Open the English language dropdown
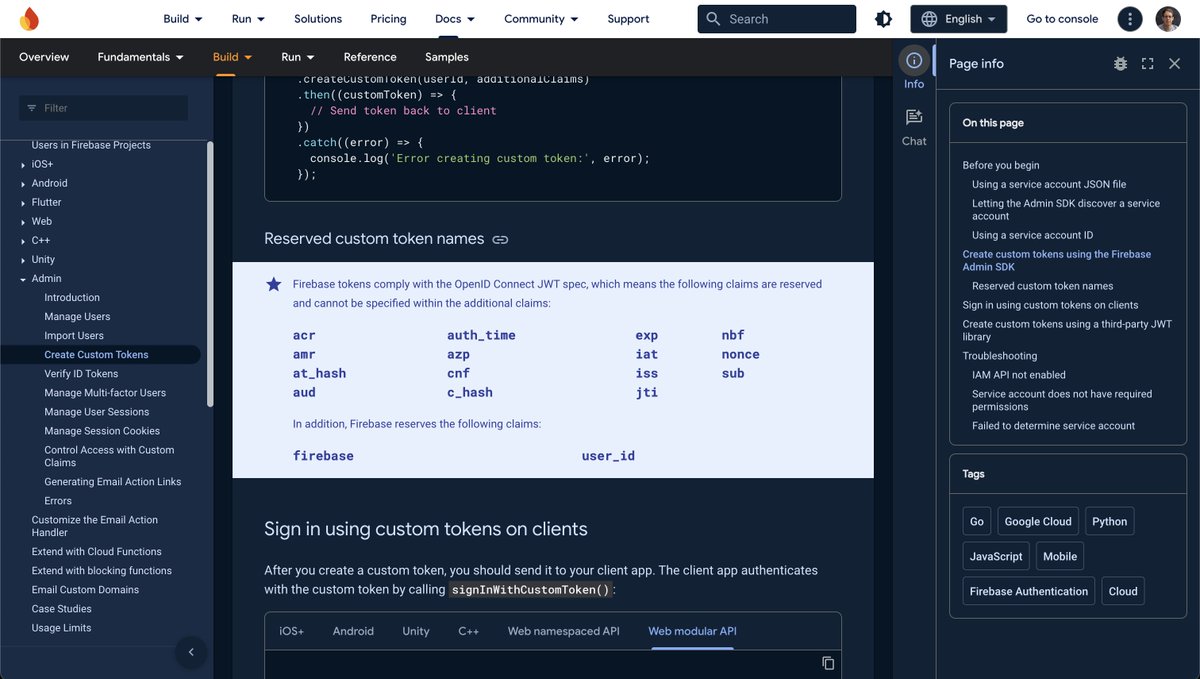 tap(958, 19)
